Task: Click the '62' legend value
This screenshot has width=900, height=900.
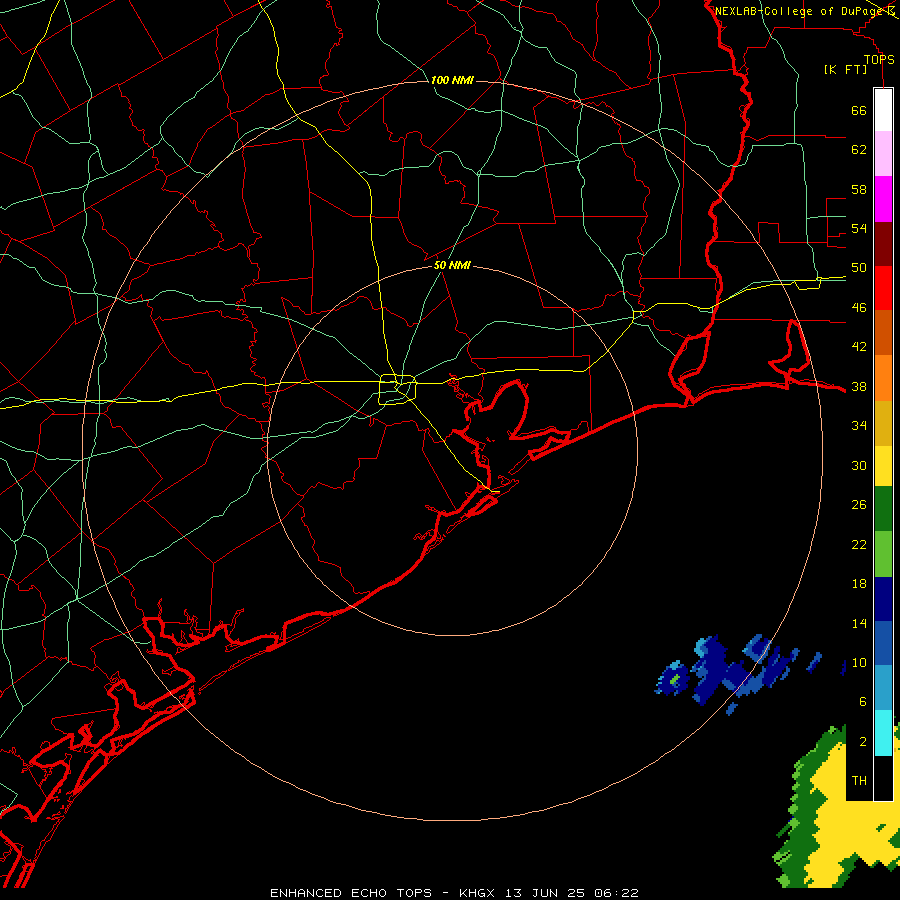Action: click(859, 150)
